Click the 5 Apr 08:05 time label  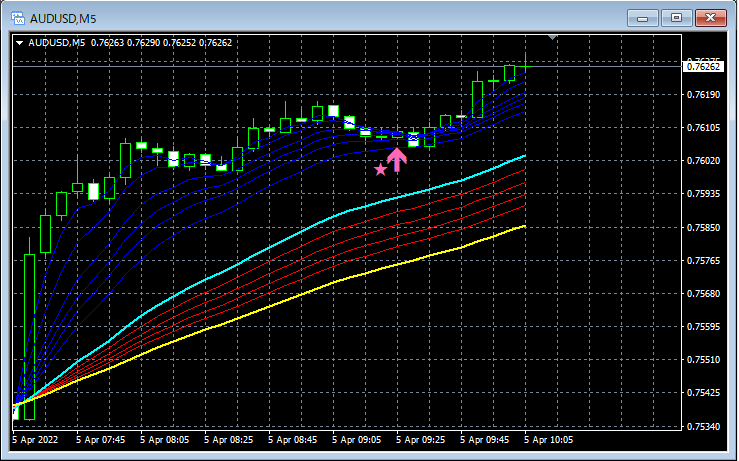[164, 440]
